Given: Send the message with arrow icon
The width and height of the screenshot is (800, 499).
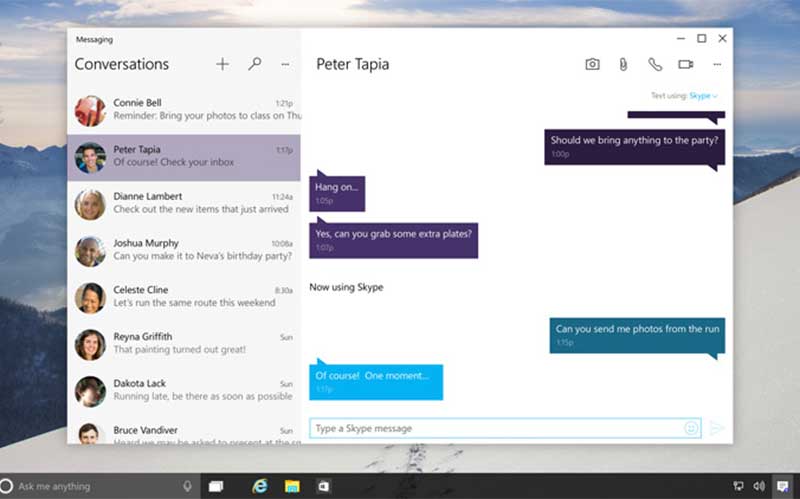Looking at the screenshot, I should (x=716, y=428).
